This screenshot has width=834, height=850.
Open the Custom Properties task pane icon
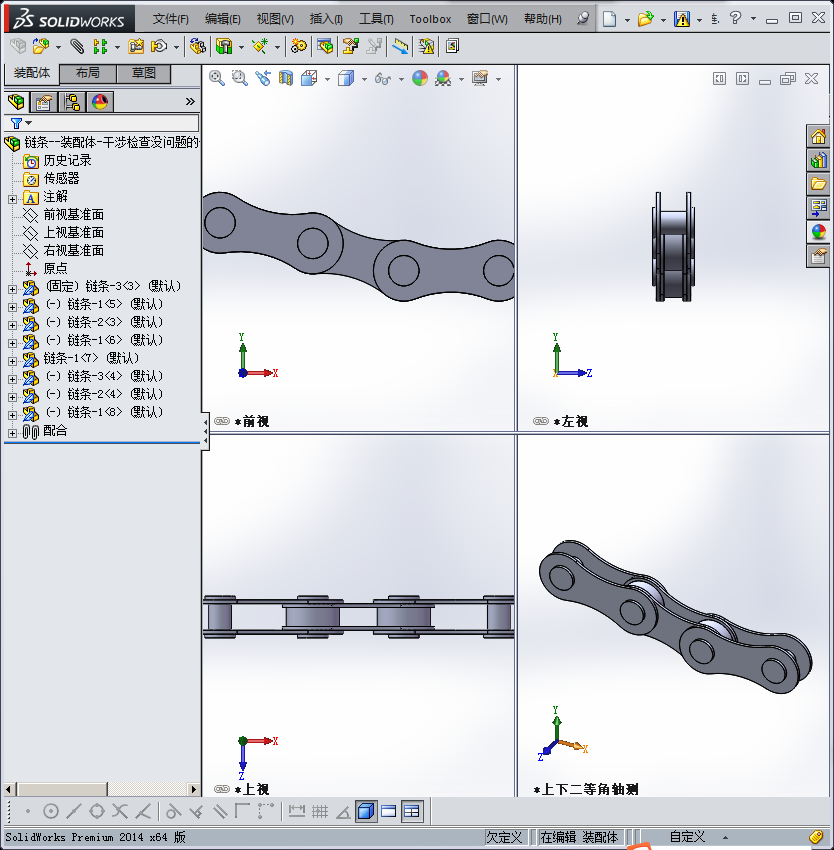tap(818, 256)
